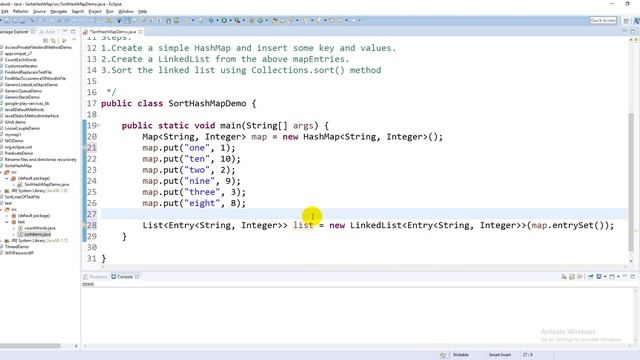Select the GenericQueueDemo project
This screenshot has width=640, height=360.
tap(23, 91)
